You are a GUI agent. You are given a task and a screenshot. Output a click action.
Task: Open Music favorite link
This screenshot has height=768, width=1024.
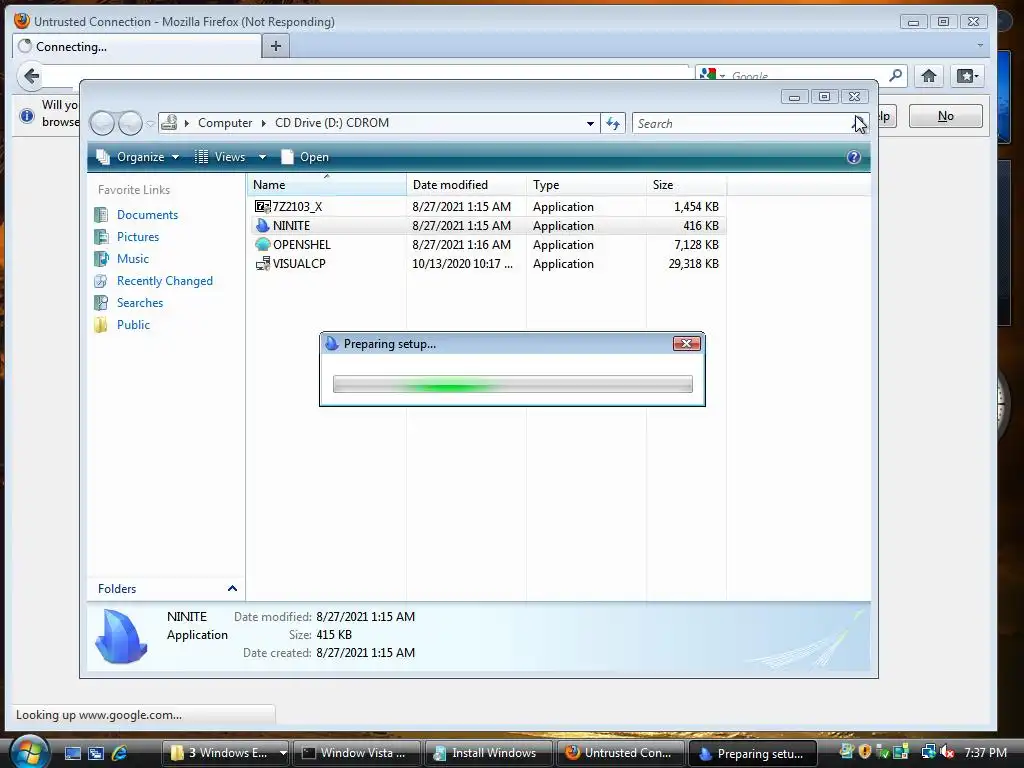point(133,259)
